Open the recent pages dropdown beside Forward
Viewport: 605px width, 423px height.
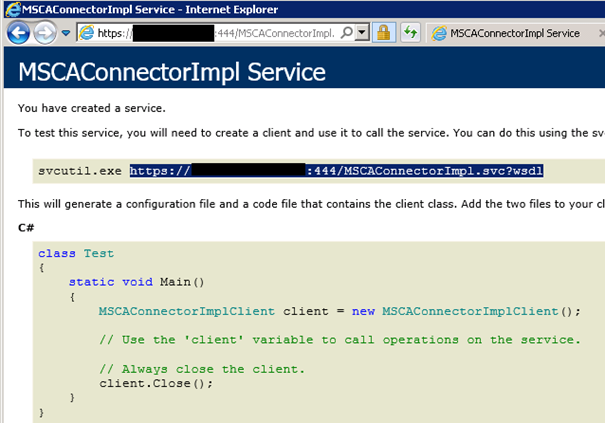[x=65, y=33]
